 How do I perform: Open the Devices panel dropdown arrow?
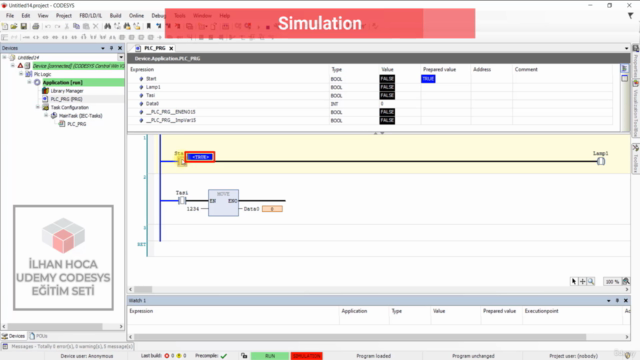click(103, 48)
